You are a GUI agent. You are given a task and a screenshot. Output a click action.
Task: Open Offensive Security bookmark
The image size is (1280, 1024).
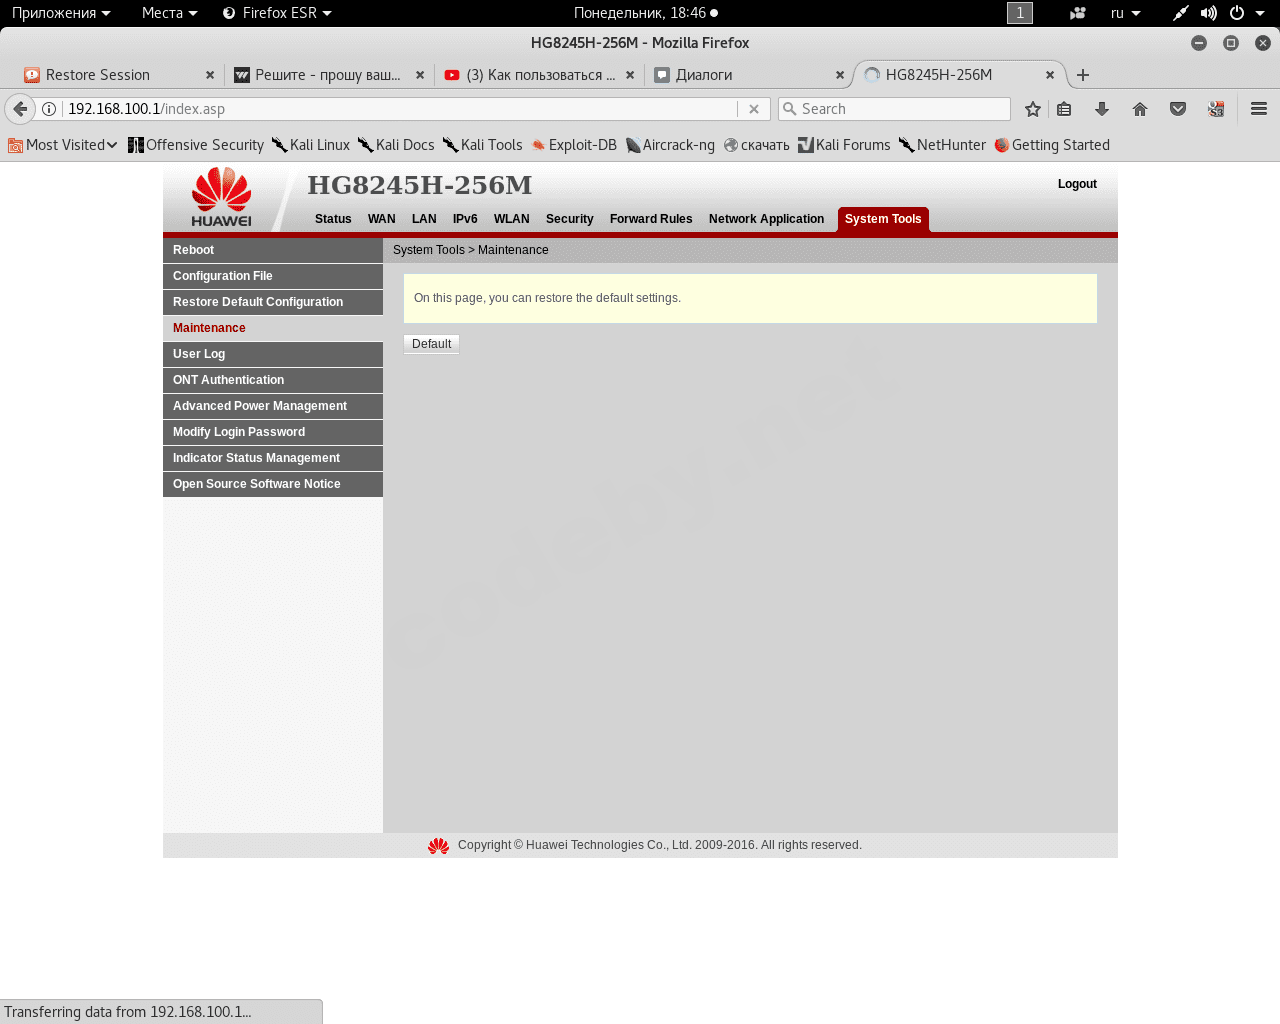[x=196, y=145]
